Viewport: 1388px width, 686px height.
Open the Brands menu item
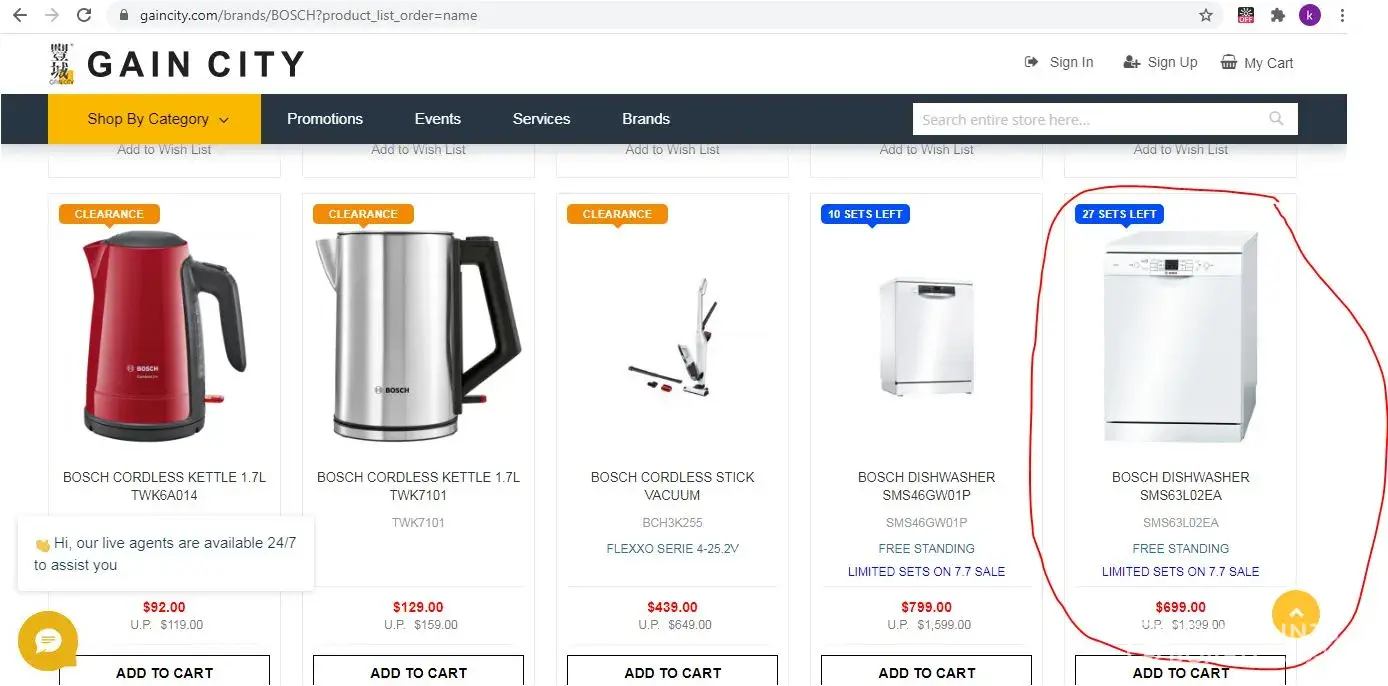(646, 119)
